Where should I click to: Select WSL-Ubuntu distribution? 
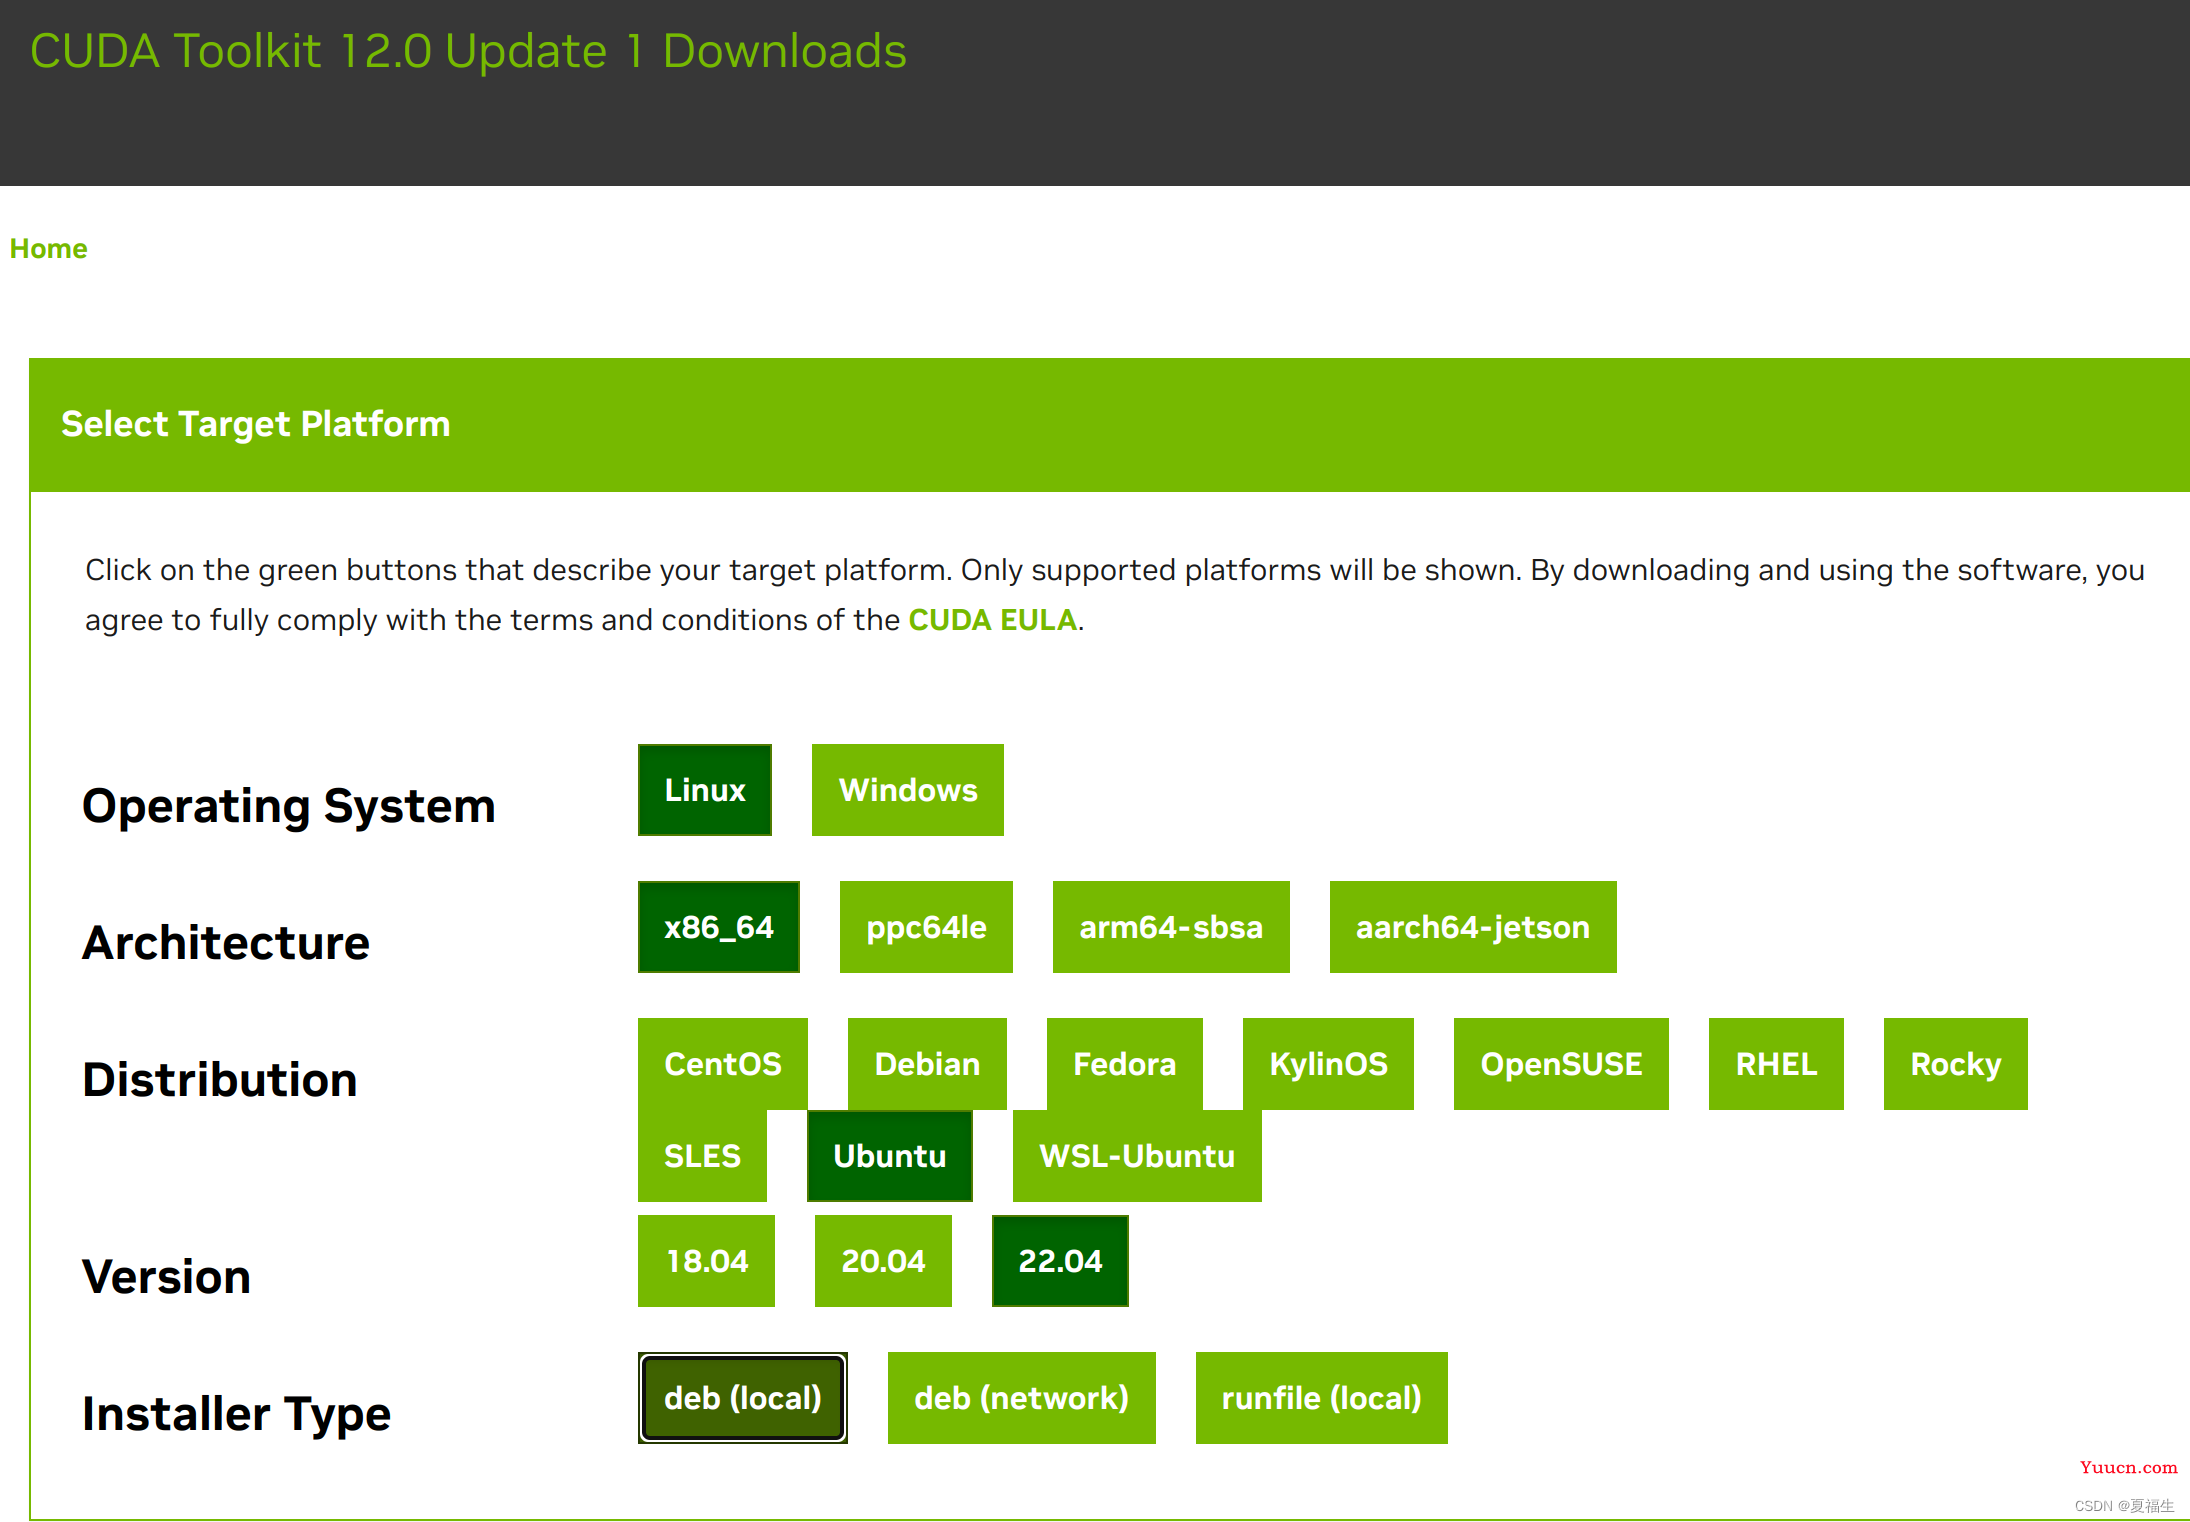click(1137, 1156)
